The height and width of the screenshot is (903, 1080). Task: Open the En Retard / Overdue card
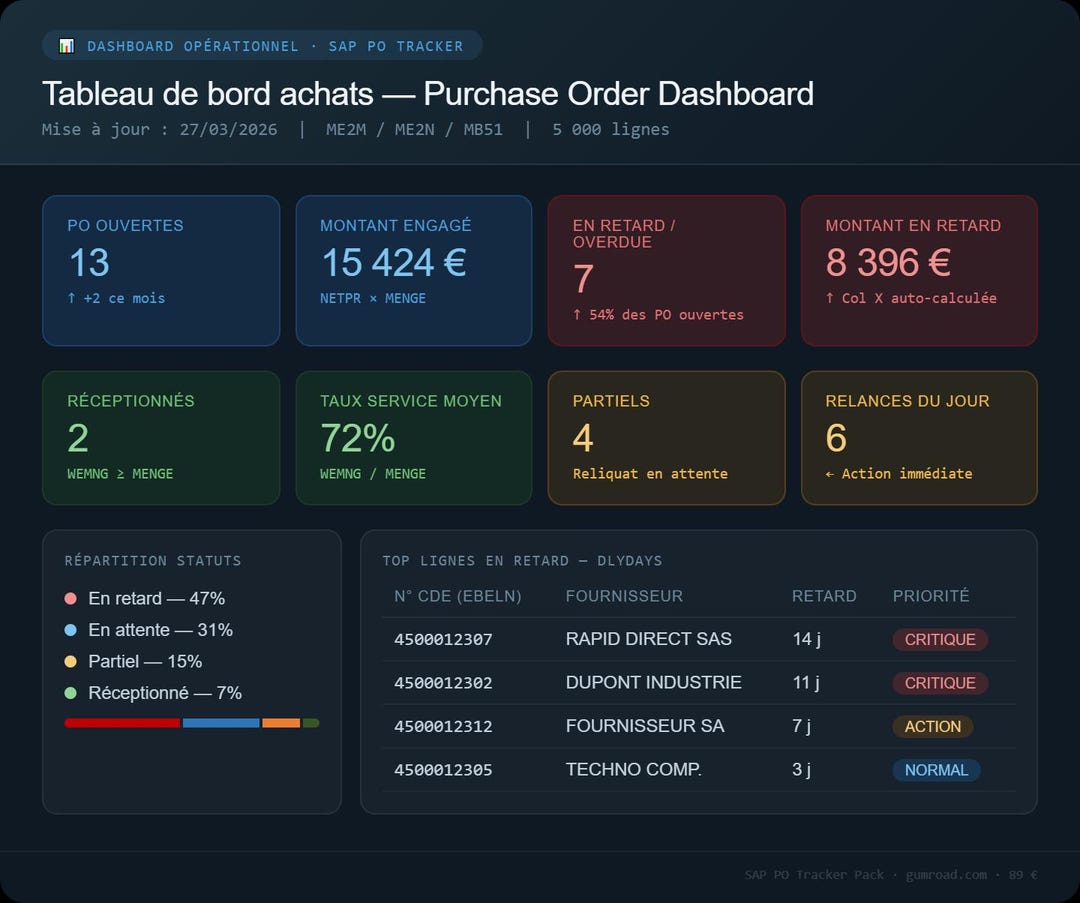click(x=667, y=271)
